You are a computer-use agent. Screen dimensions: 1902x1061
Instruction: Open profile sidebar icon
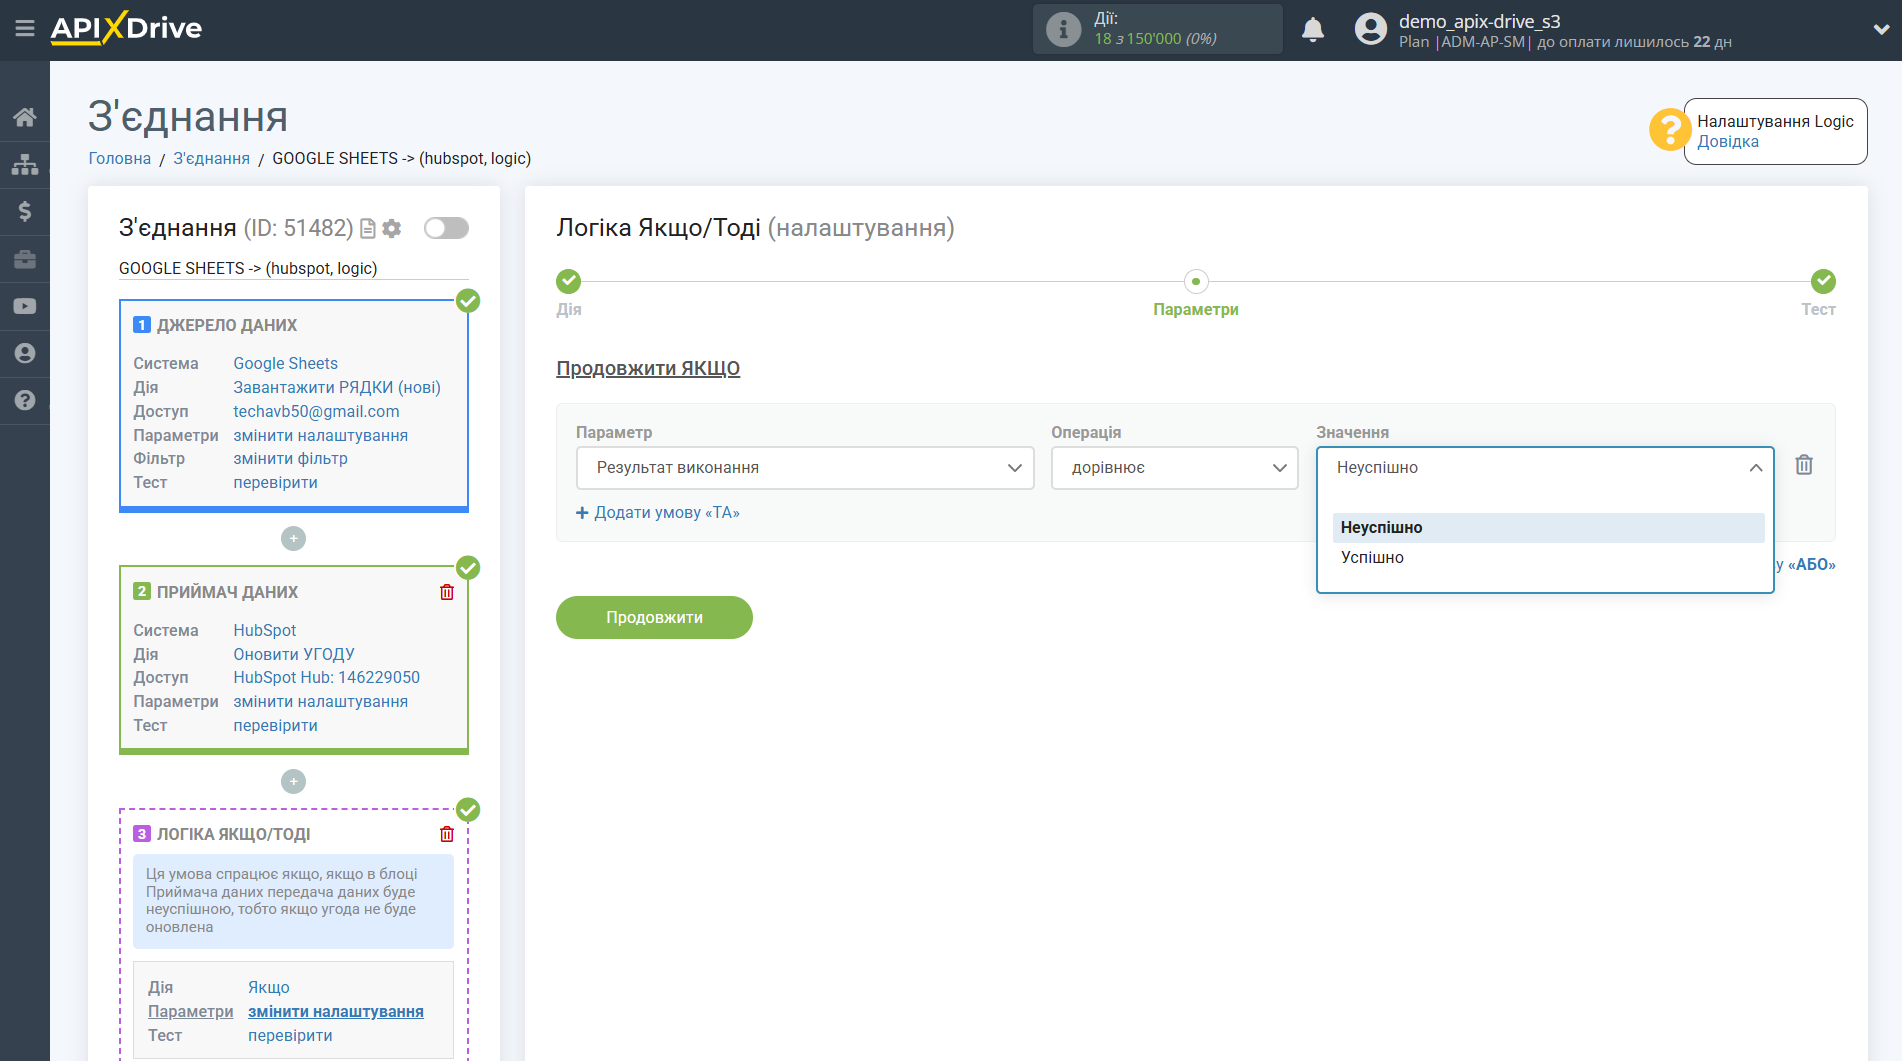point(25,353)
